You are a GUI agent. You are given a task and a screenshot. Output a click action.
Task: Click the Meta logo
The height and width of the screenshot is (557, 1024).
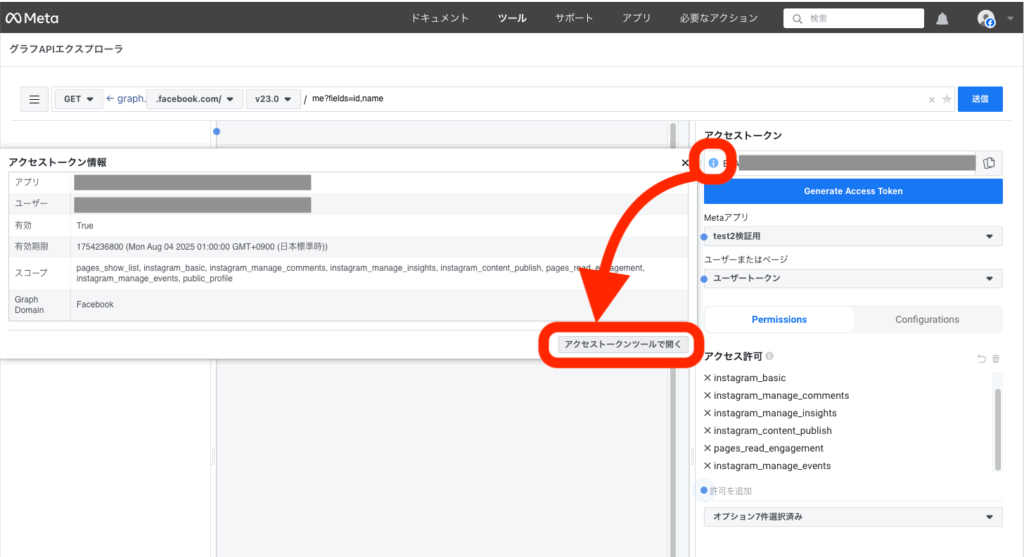click(x=31, y=18)
